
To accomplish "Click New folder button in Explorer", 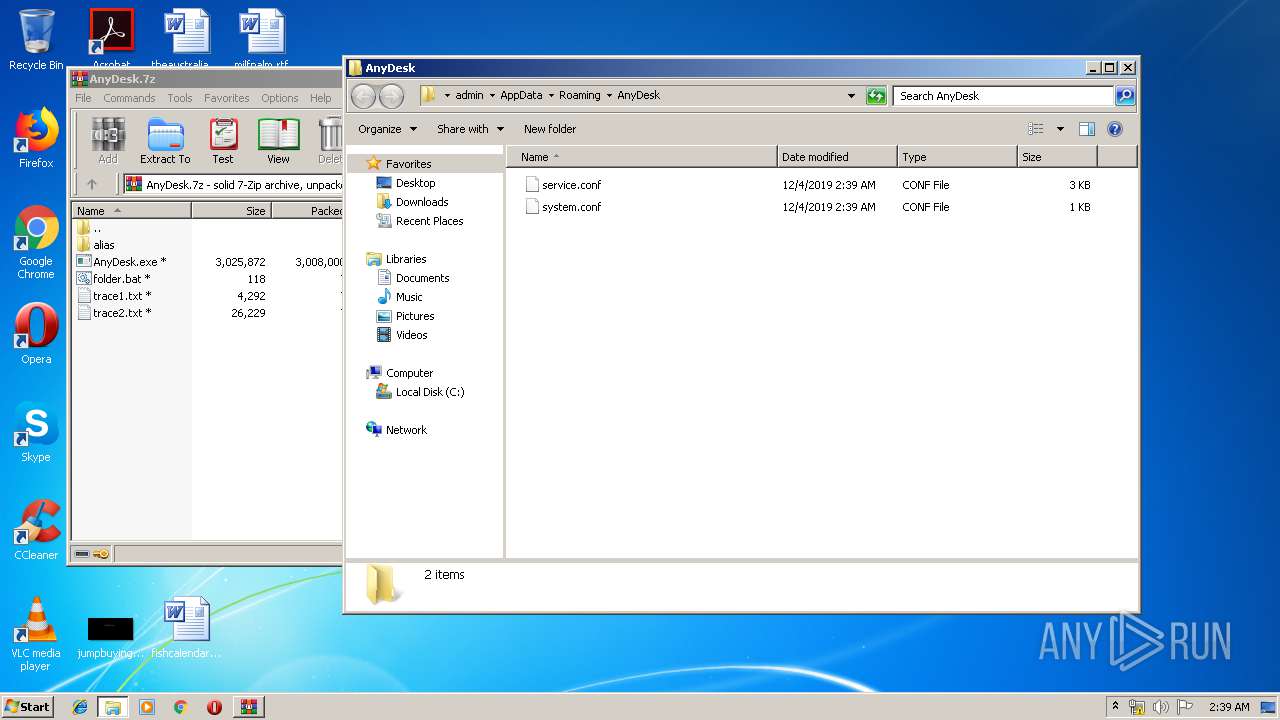I will click(x=550, y=129).
